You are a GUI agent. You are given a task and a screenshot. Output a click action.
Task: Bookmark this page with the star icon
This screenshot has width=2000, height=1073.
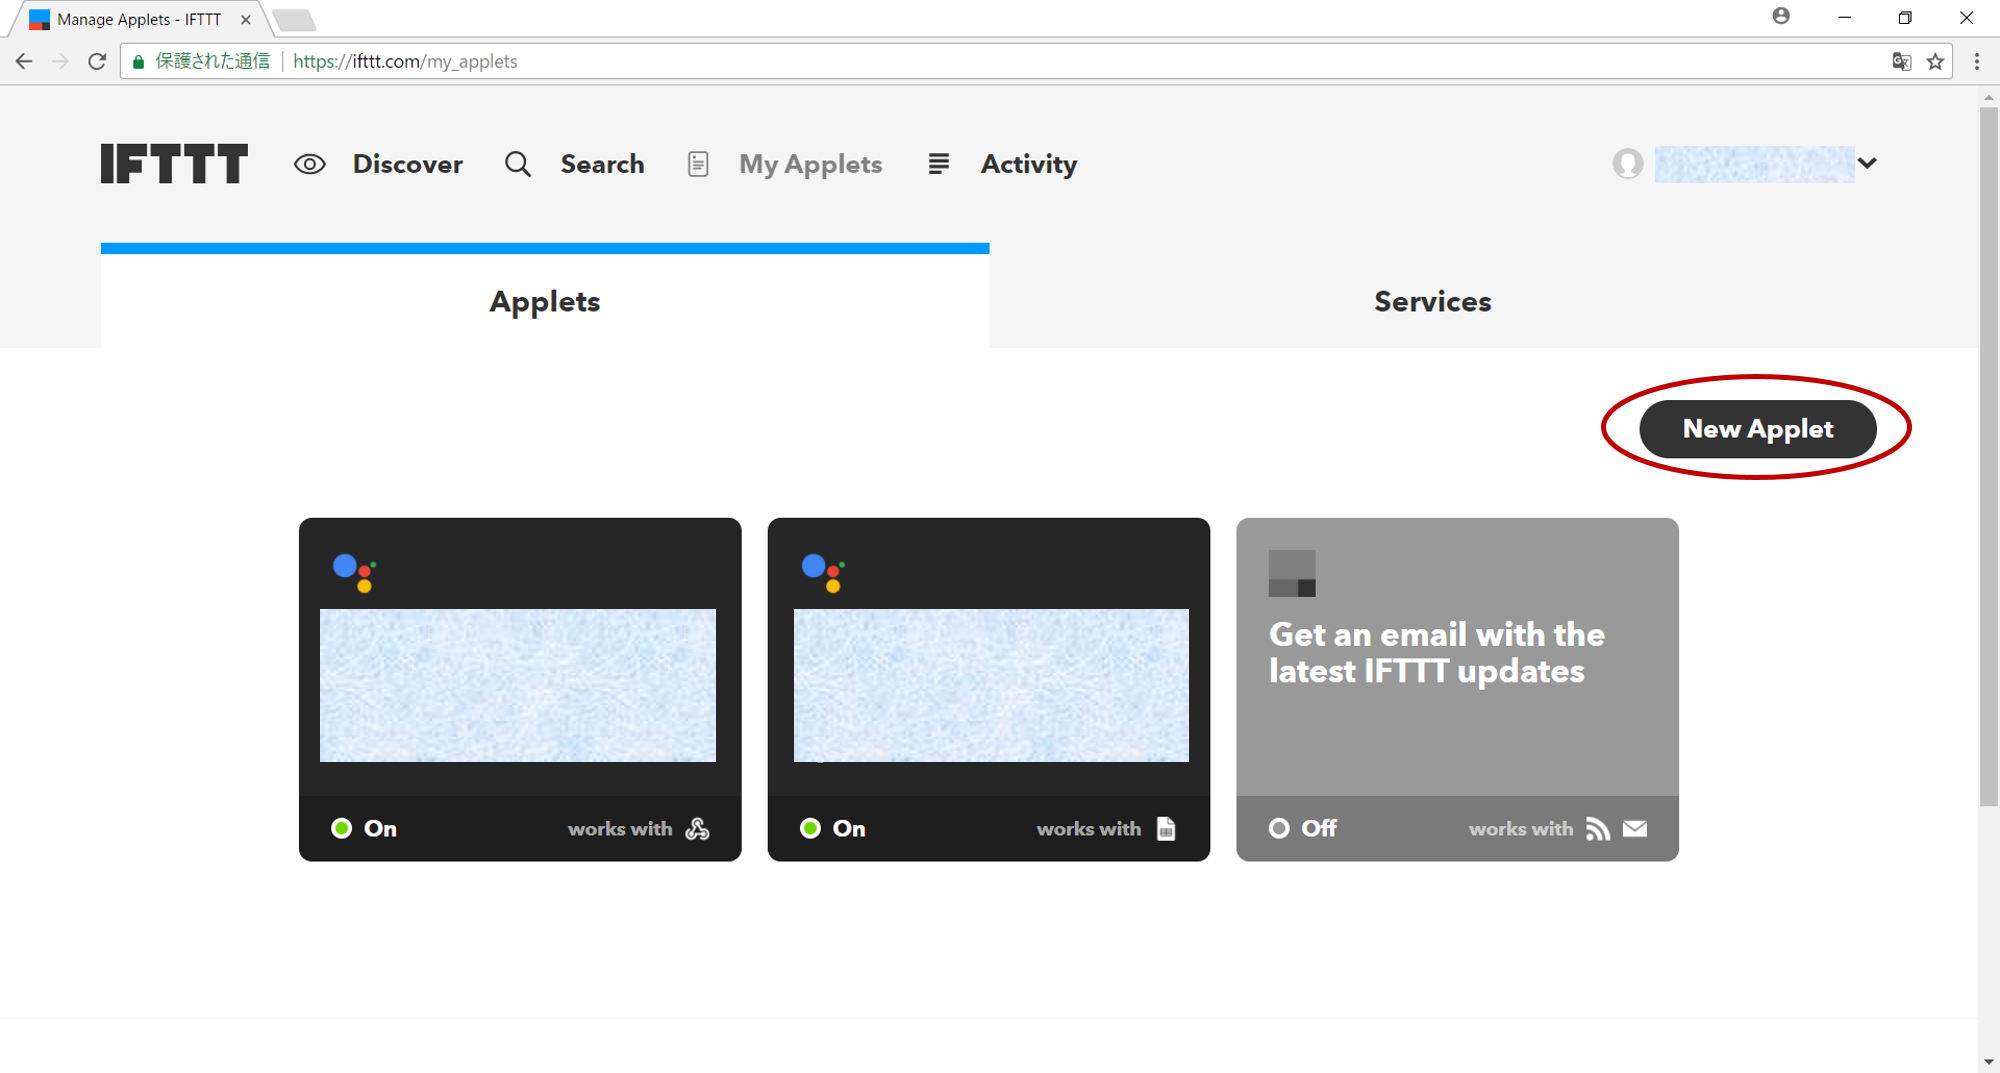1935,62
